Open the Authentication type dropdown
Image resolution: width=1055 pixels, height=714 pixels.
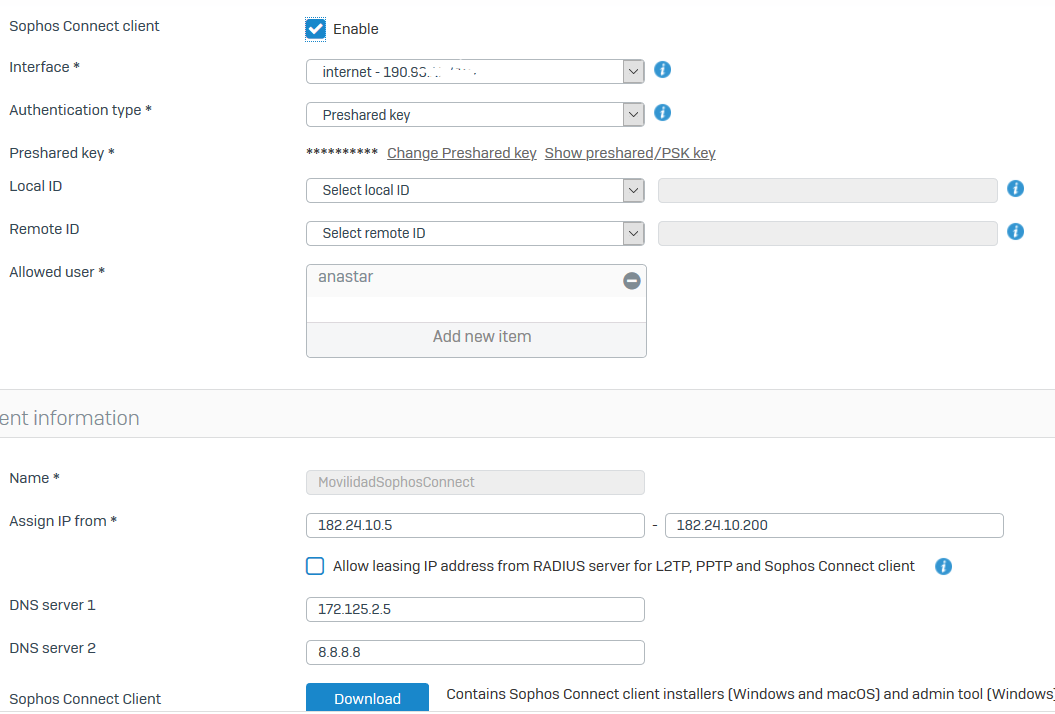[475, 115]
